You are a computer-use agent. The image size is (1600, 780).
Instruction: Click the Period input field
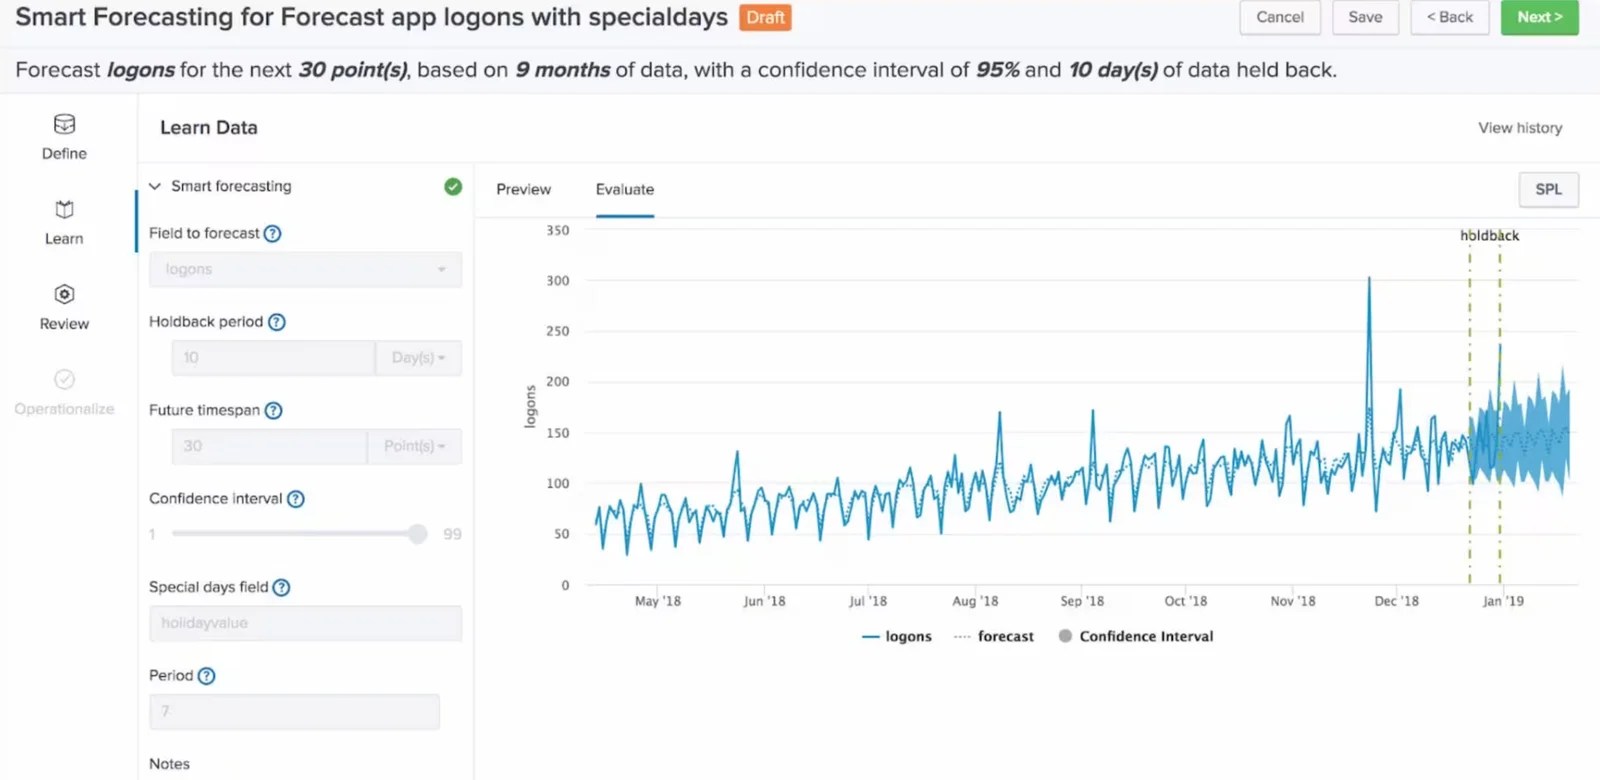(294, 711)
